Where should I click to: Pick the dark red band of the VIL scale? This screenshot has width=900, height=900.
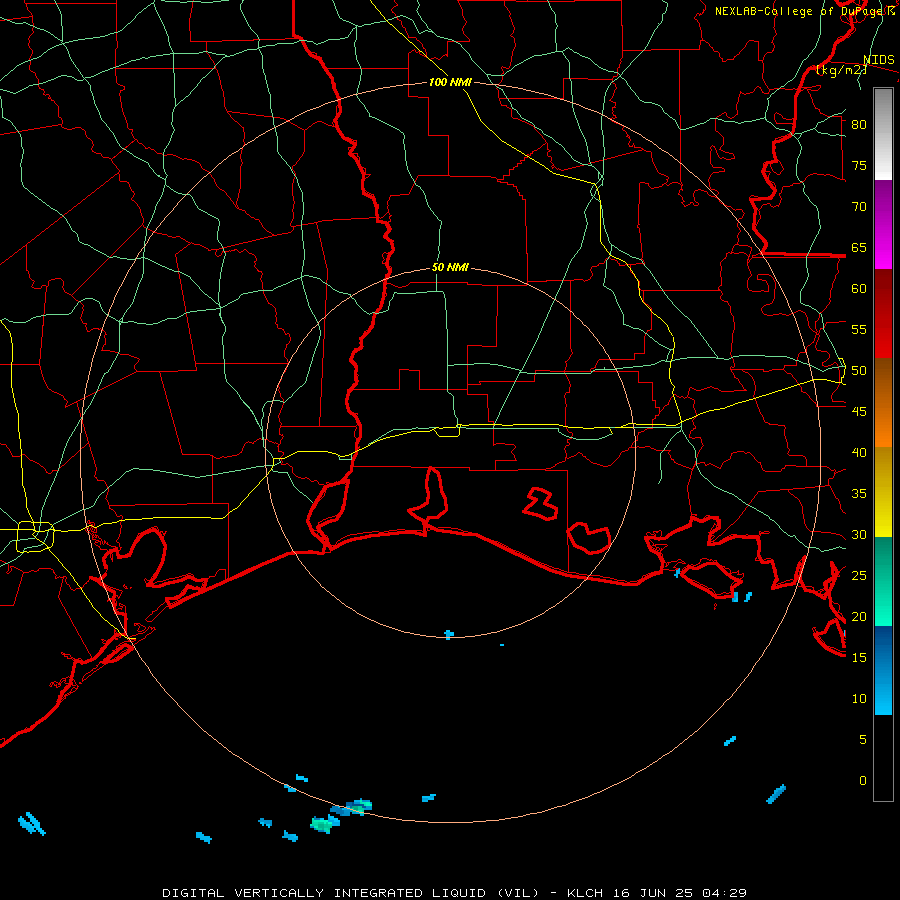tap(883, 314)
